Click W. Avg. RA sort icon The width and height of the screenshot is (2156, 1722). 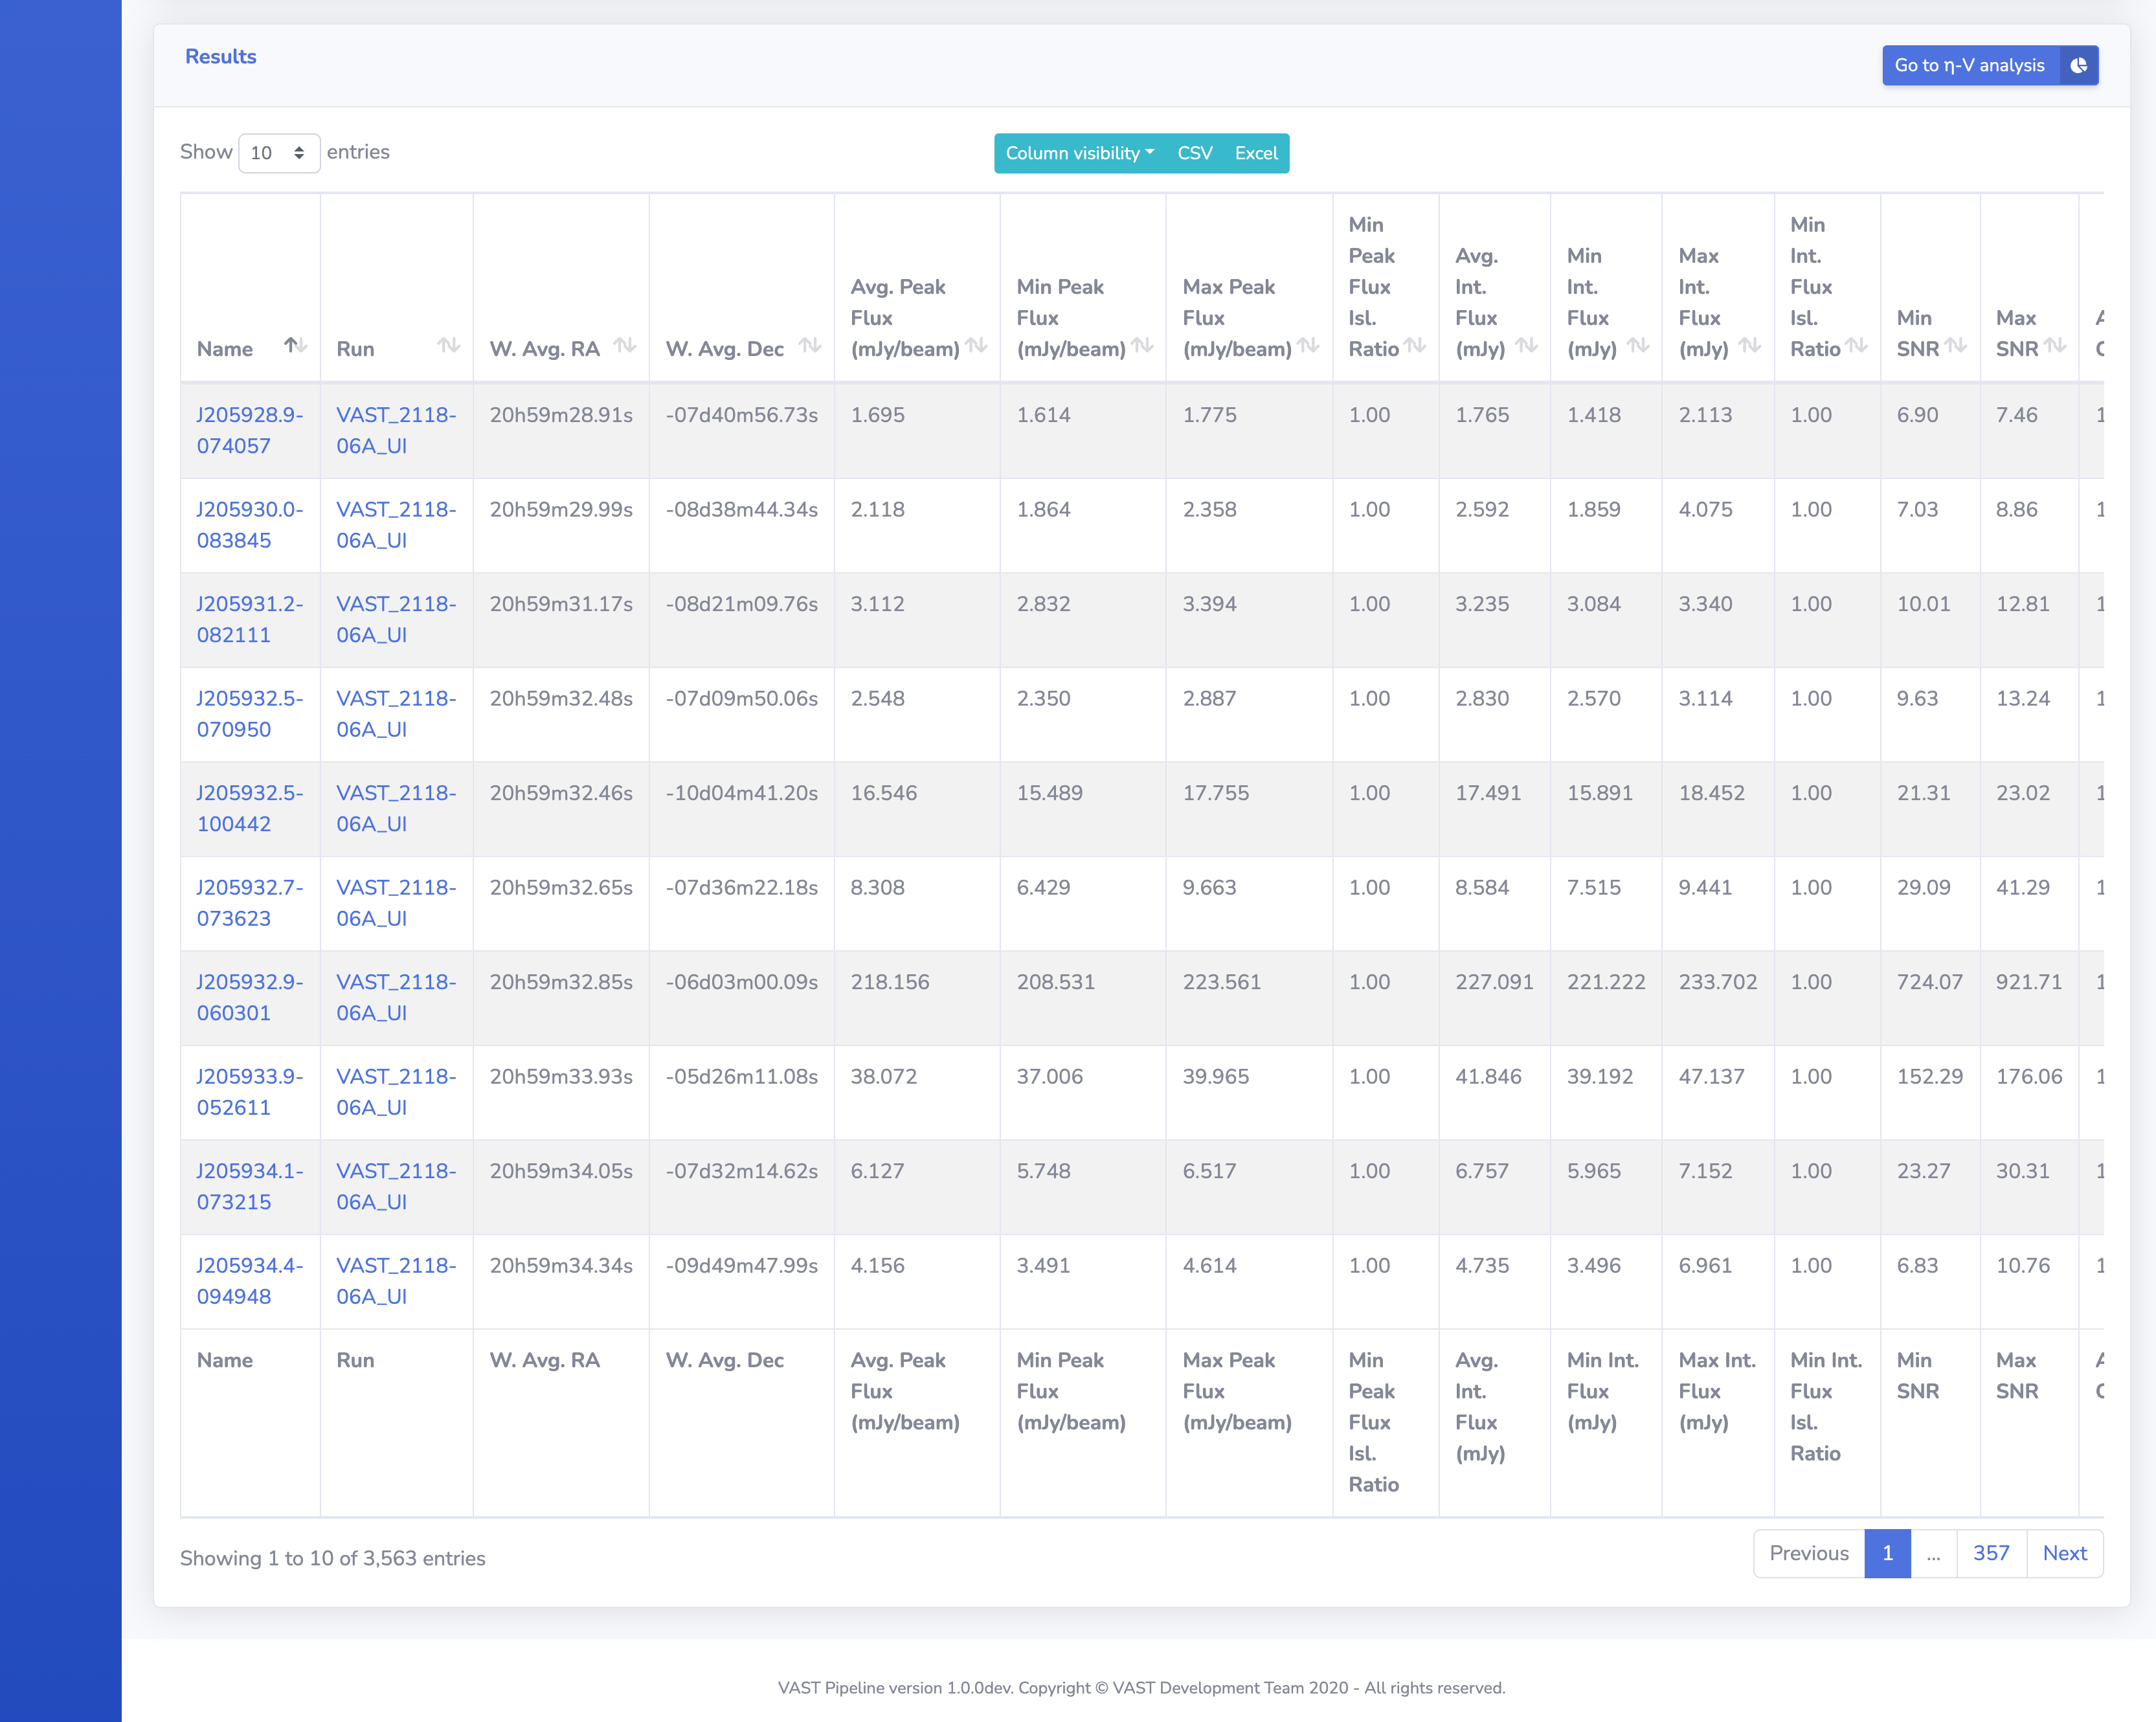point(625,345)
